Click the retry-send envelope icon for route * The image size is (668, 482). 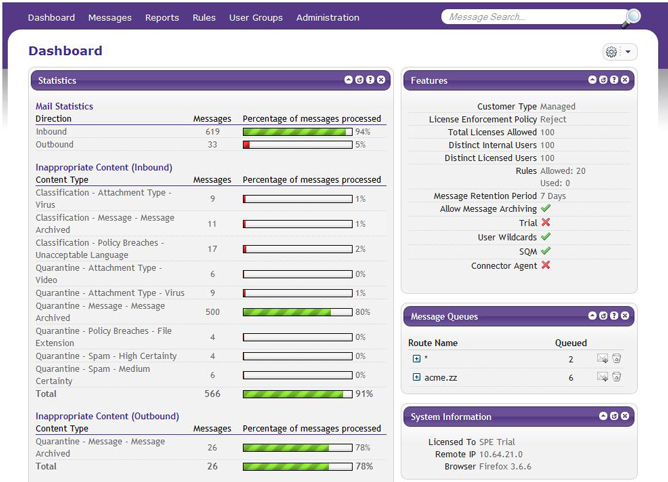(x=602, y=358)
